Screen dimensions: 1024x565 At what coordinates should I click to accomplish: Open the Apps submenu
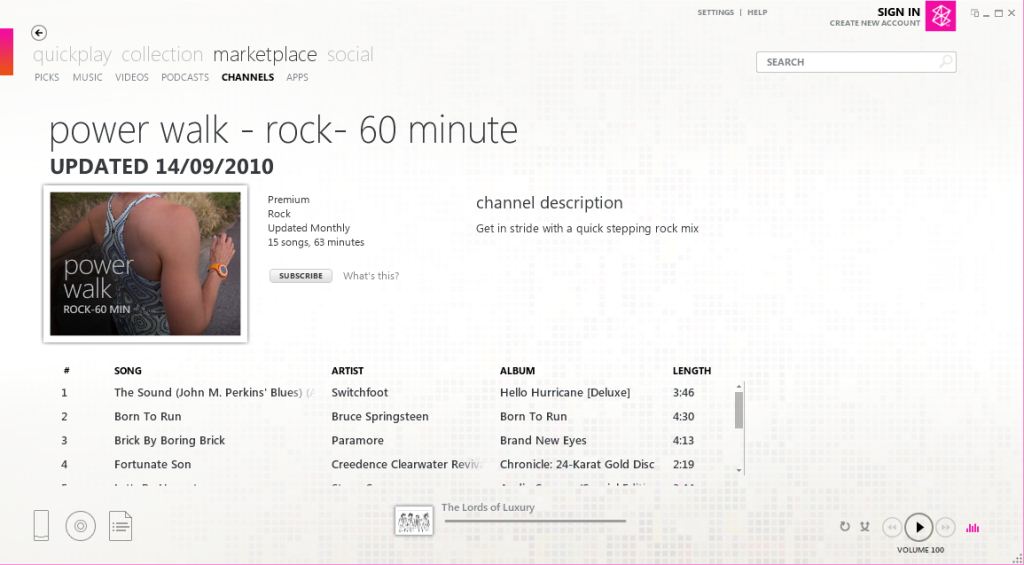(297, 77)
